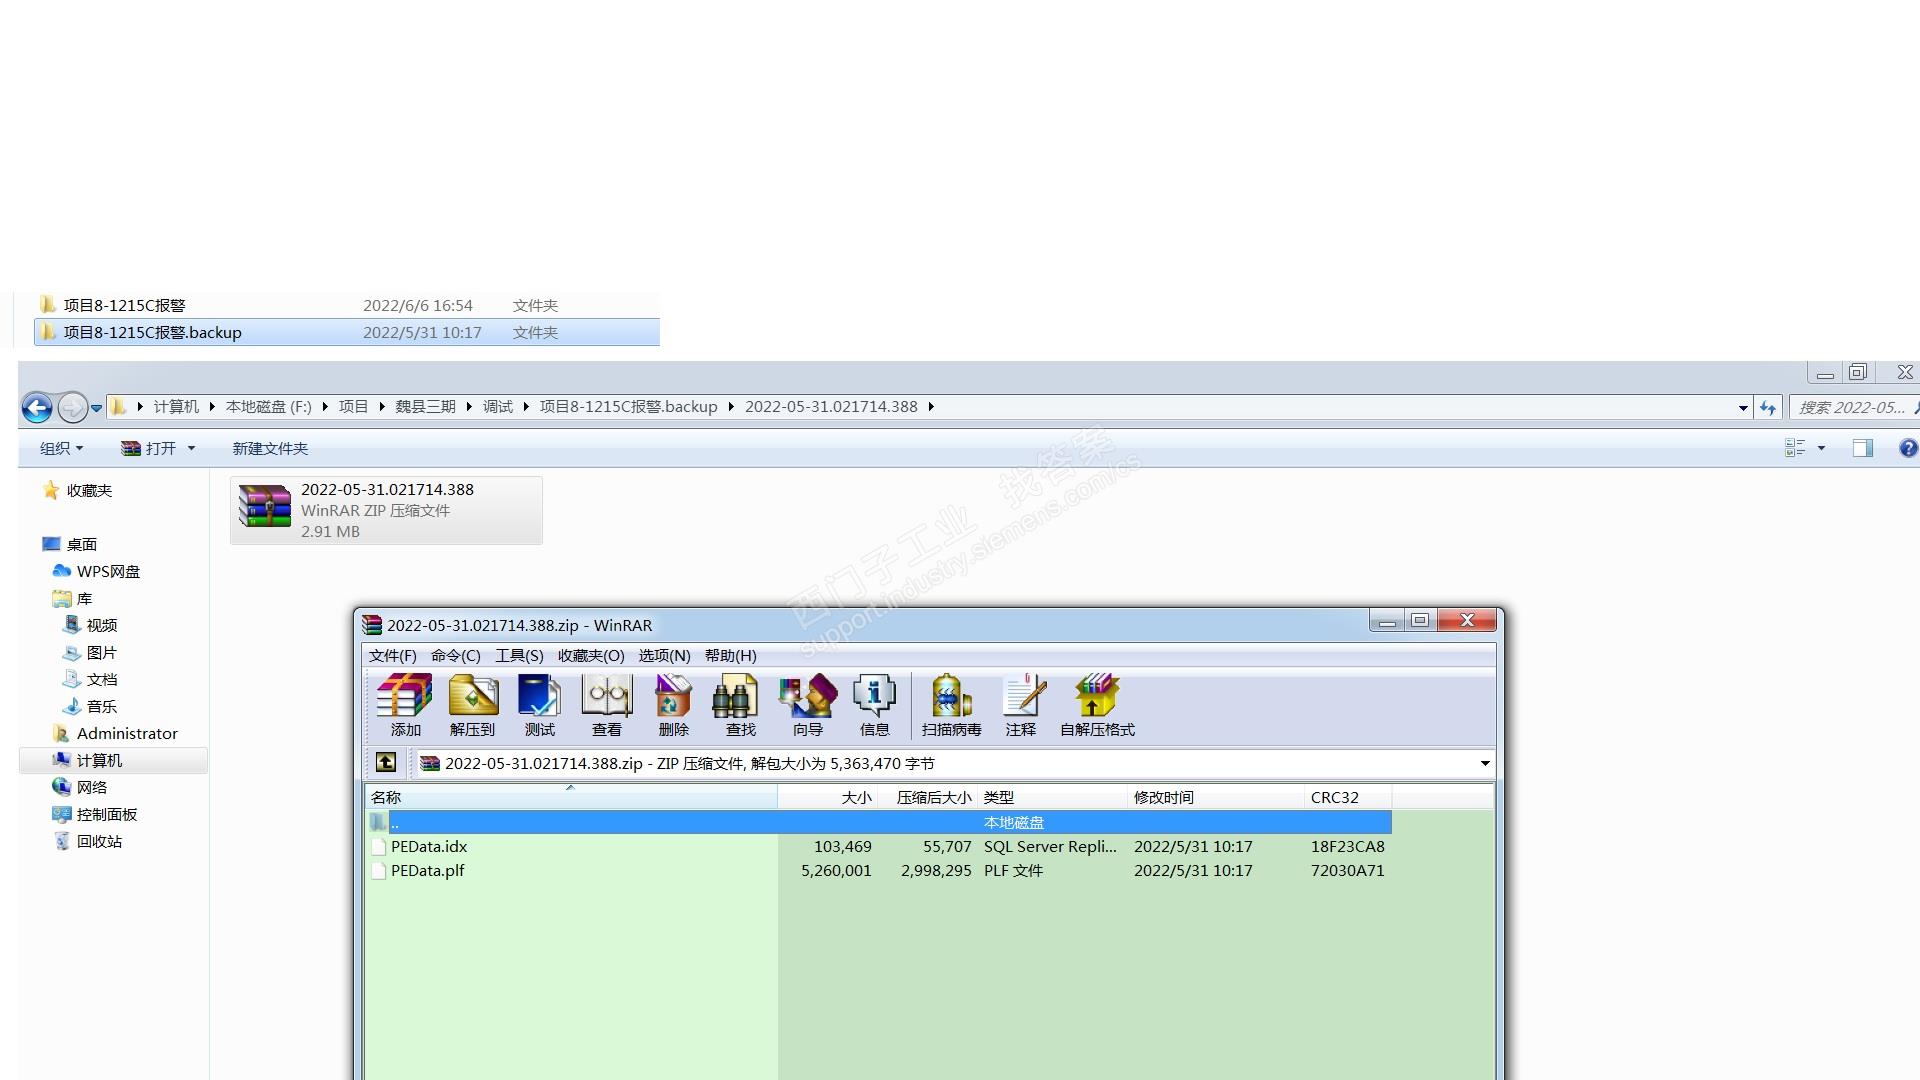
Task: Go up one level in WinRAR
Action: pyautogui.click(x=386, y=763)
